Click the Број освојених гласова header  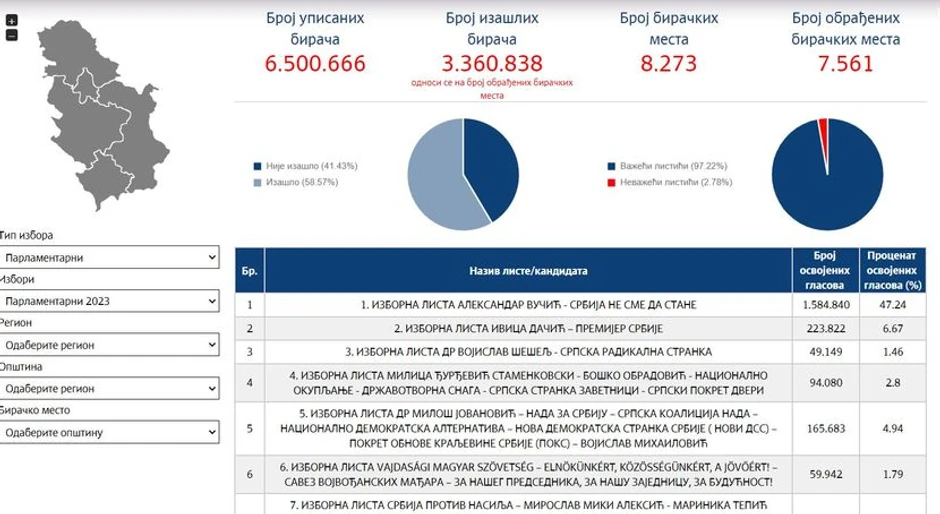[825, 270]
